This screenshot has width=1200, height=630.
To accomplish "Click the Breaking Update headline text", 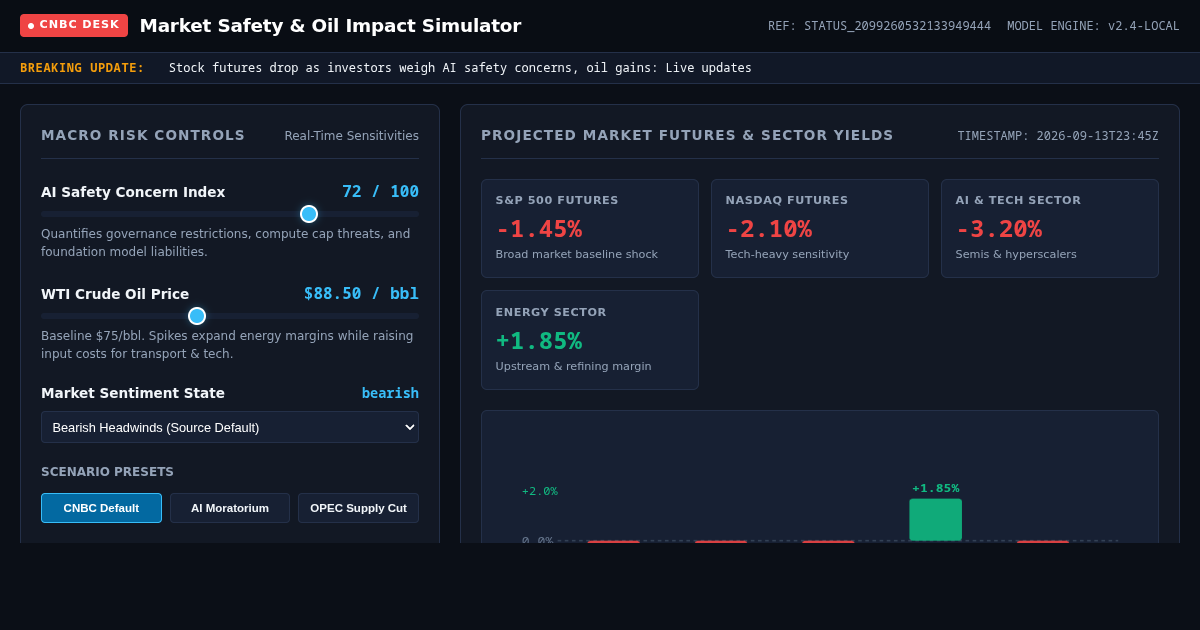I will pyautogui.click(x=460, y=68).
